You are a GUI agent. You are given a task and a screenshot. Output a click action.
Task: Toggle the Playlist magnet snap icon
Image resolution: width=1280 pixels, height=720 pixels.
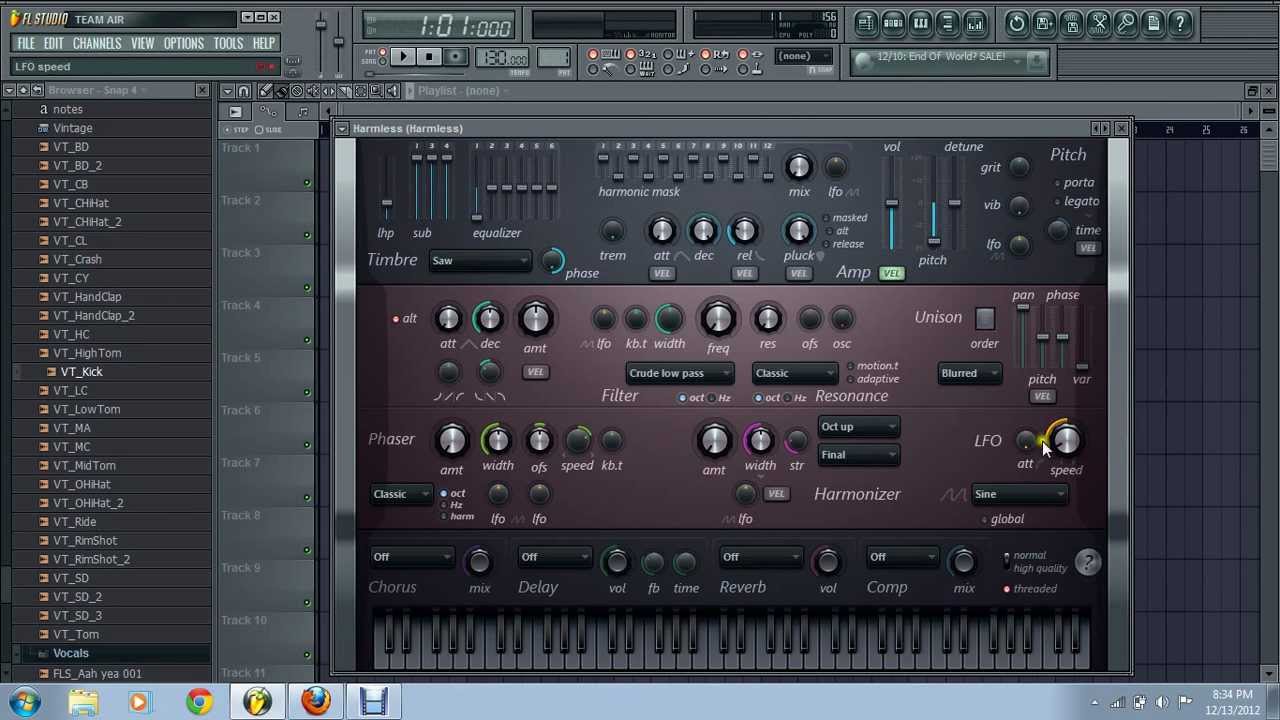(x=243, y=91)
